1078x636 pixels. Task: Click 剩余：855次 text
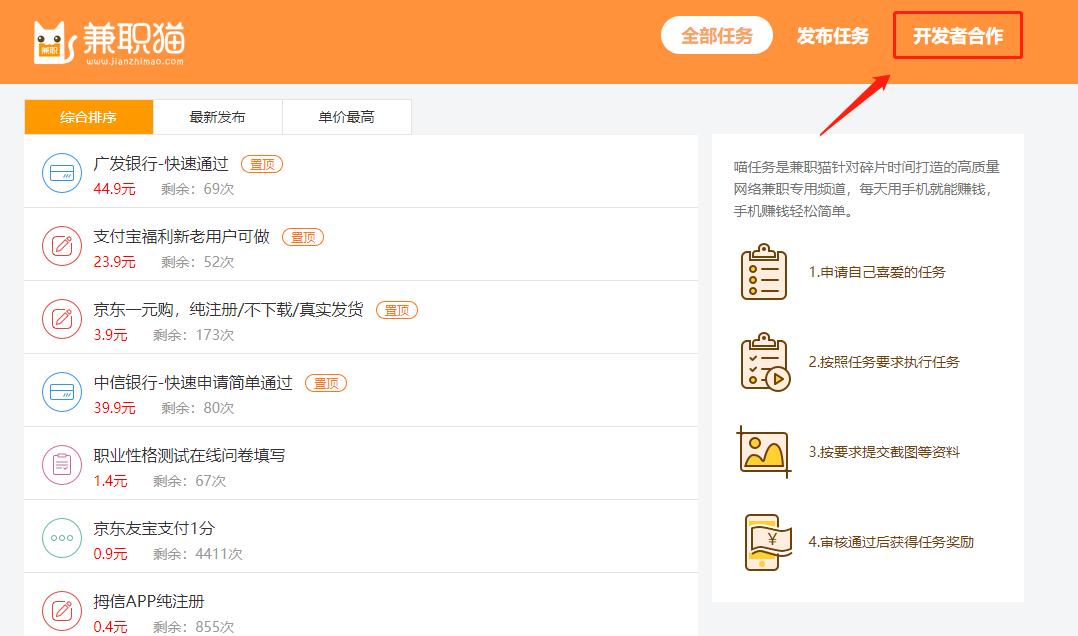(x=193, y=626)
